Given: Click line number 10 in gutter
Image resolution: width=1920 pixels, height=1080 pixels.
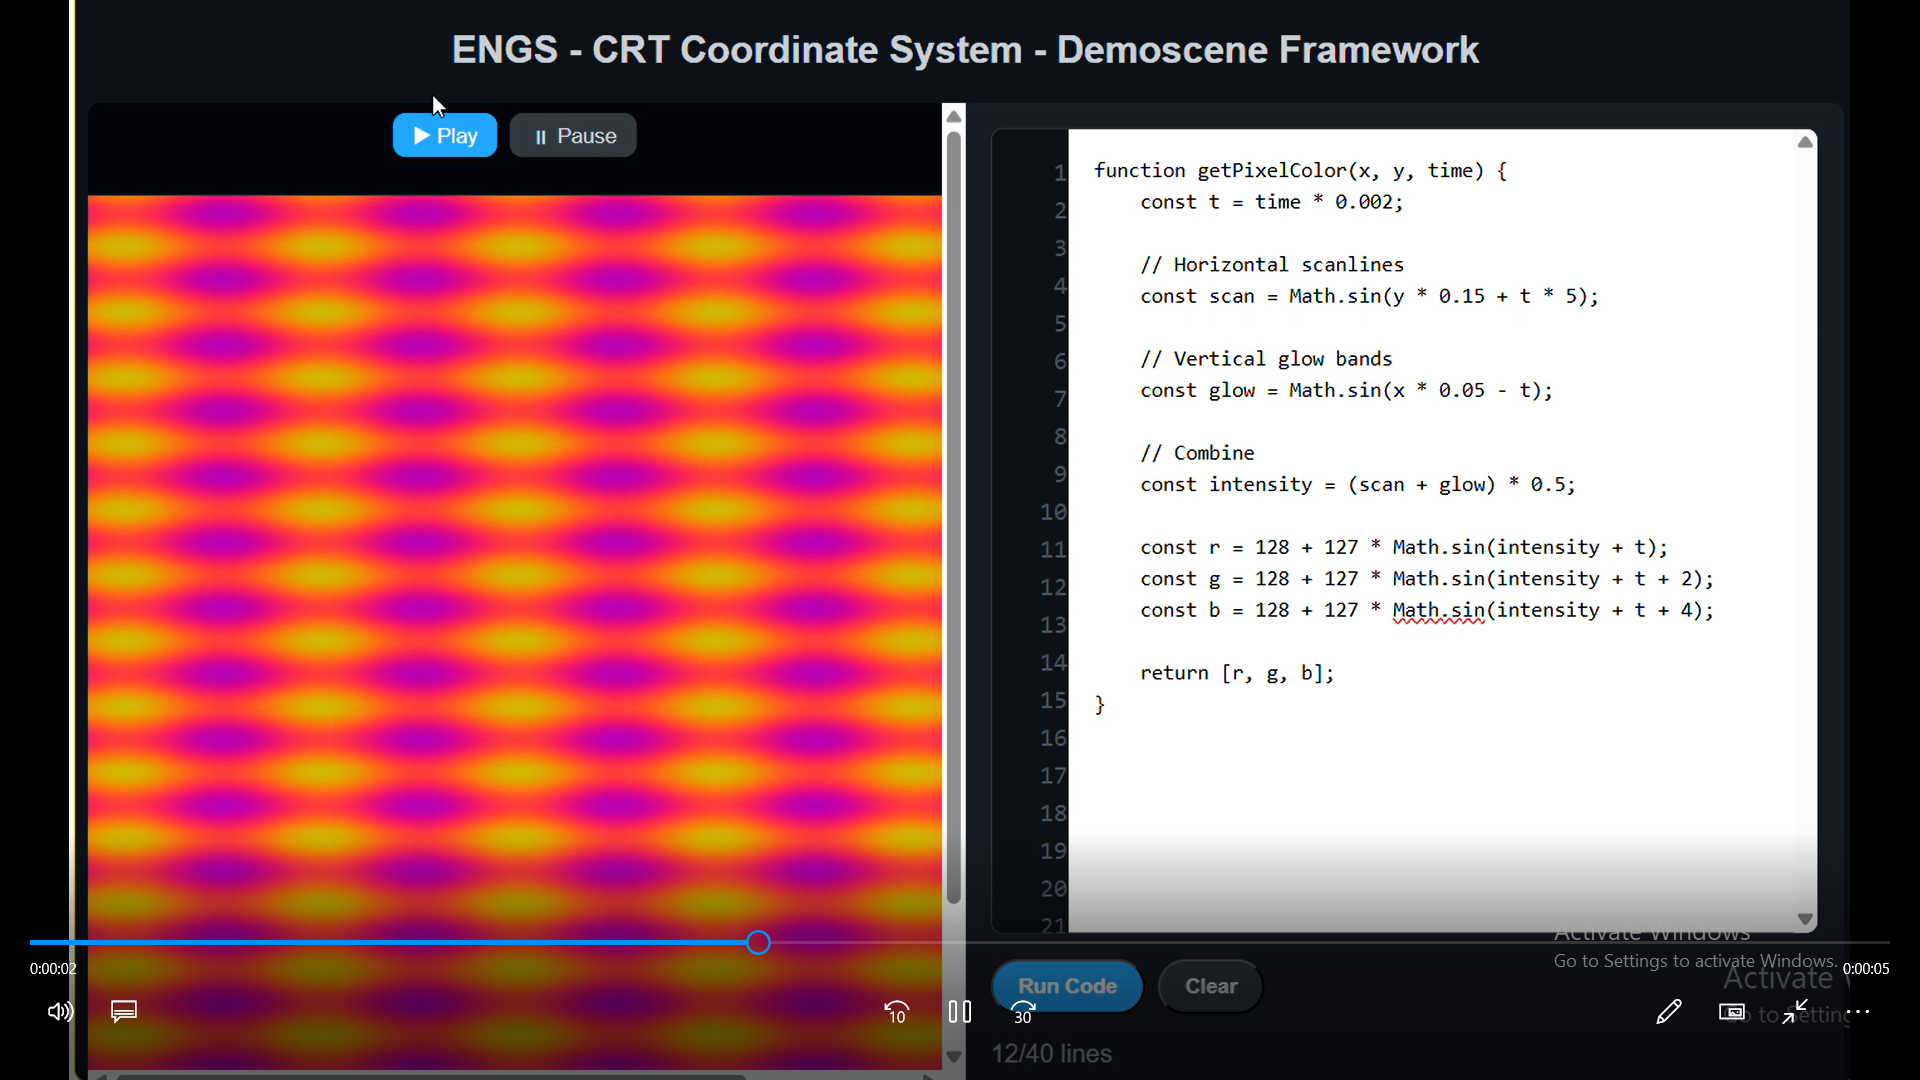Looking at the screenshot, I should pos(1053,512).
